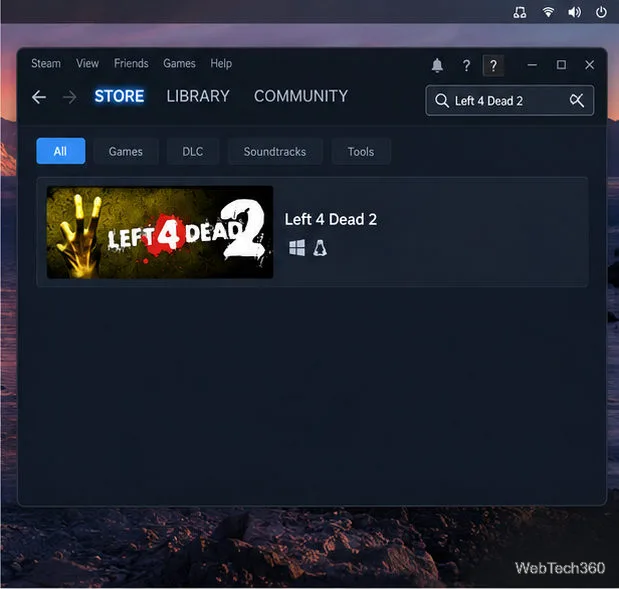The height and width of the screenshot is (589, 619).
Task: Open the Help menu
Action: (x=221, y=64)
